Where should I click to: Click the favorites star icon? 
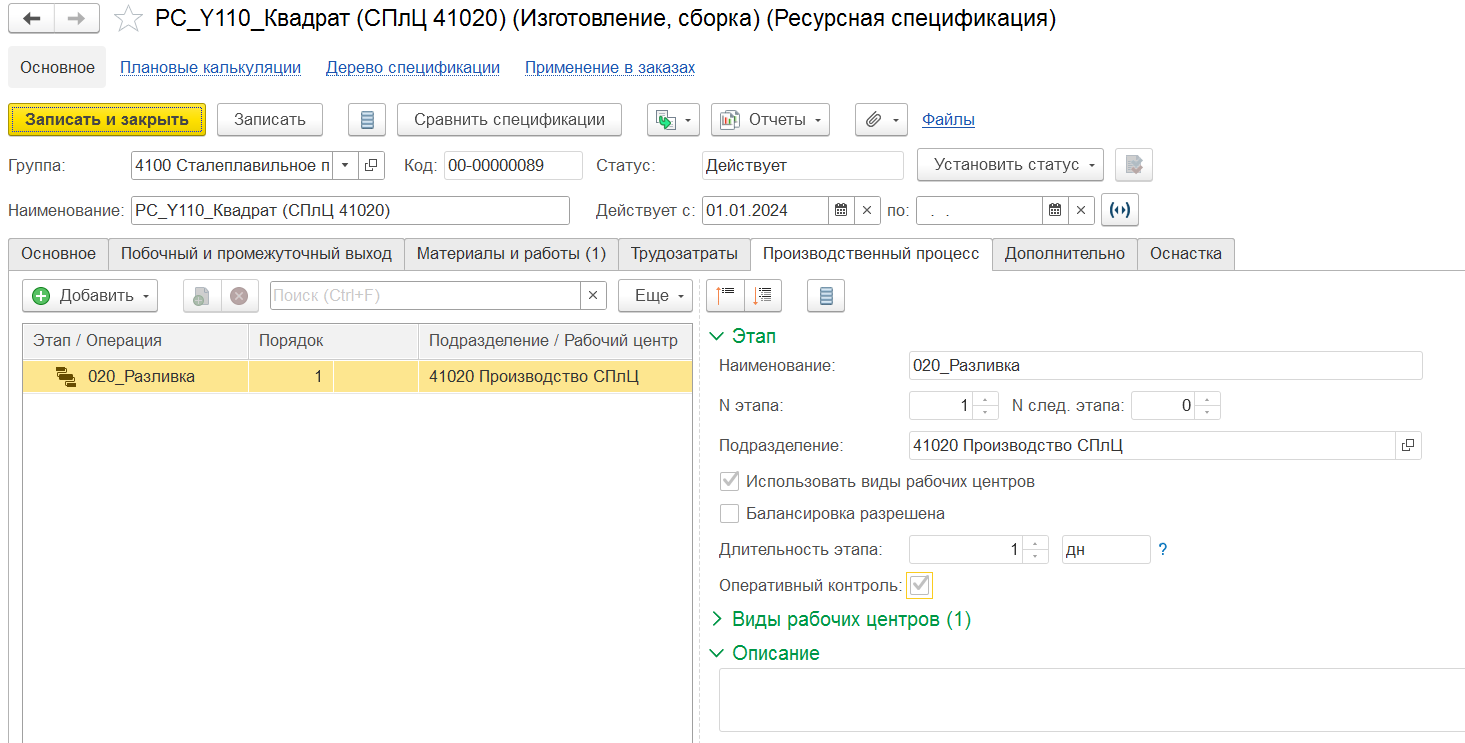pyautogui.click(x=128, y=19)
